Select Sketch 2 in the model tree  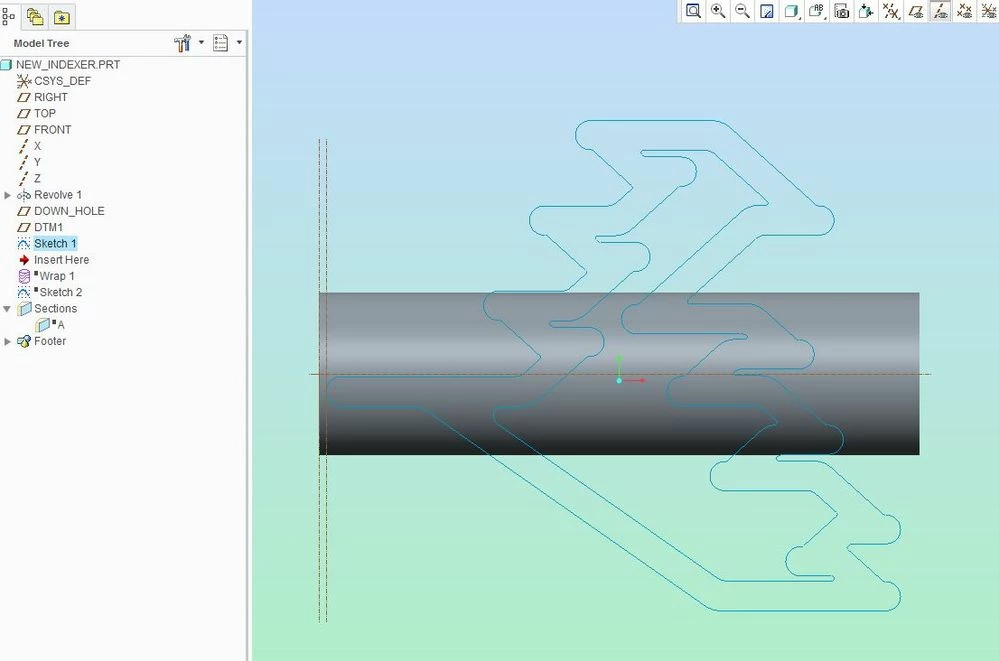point(61,293)
